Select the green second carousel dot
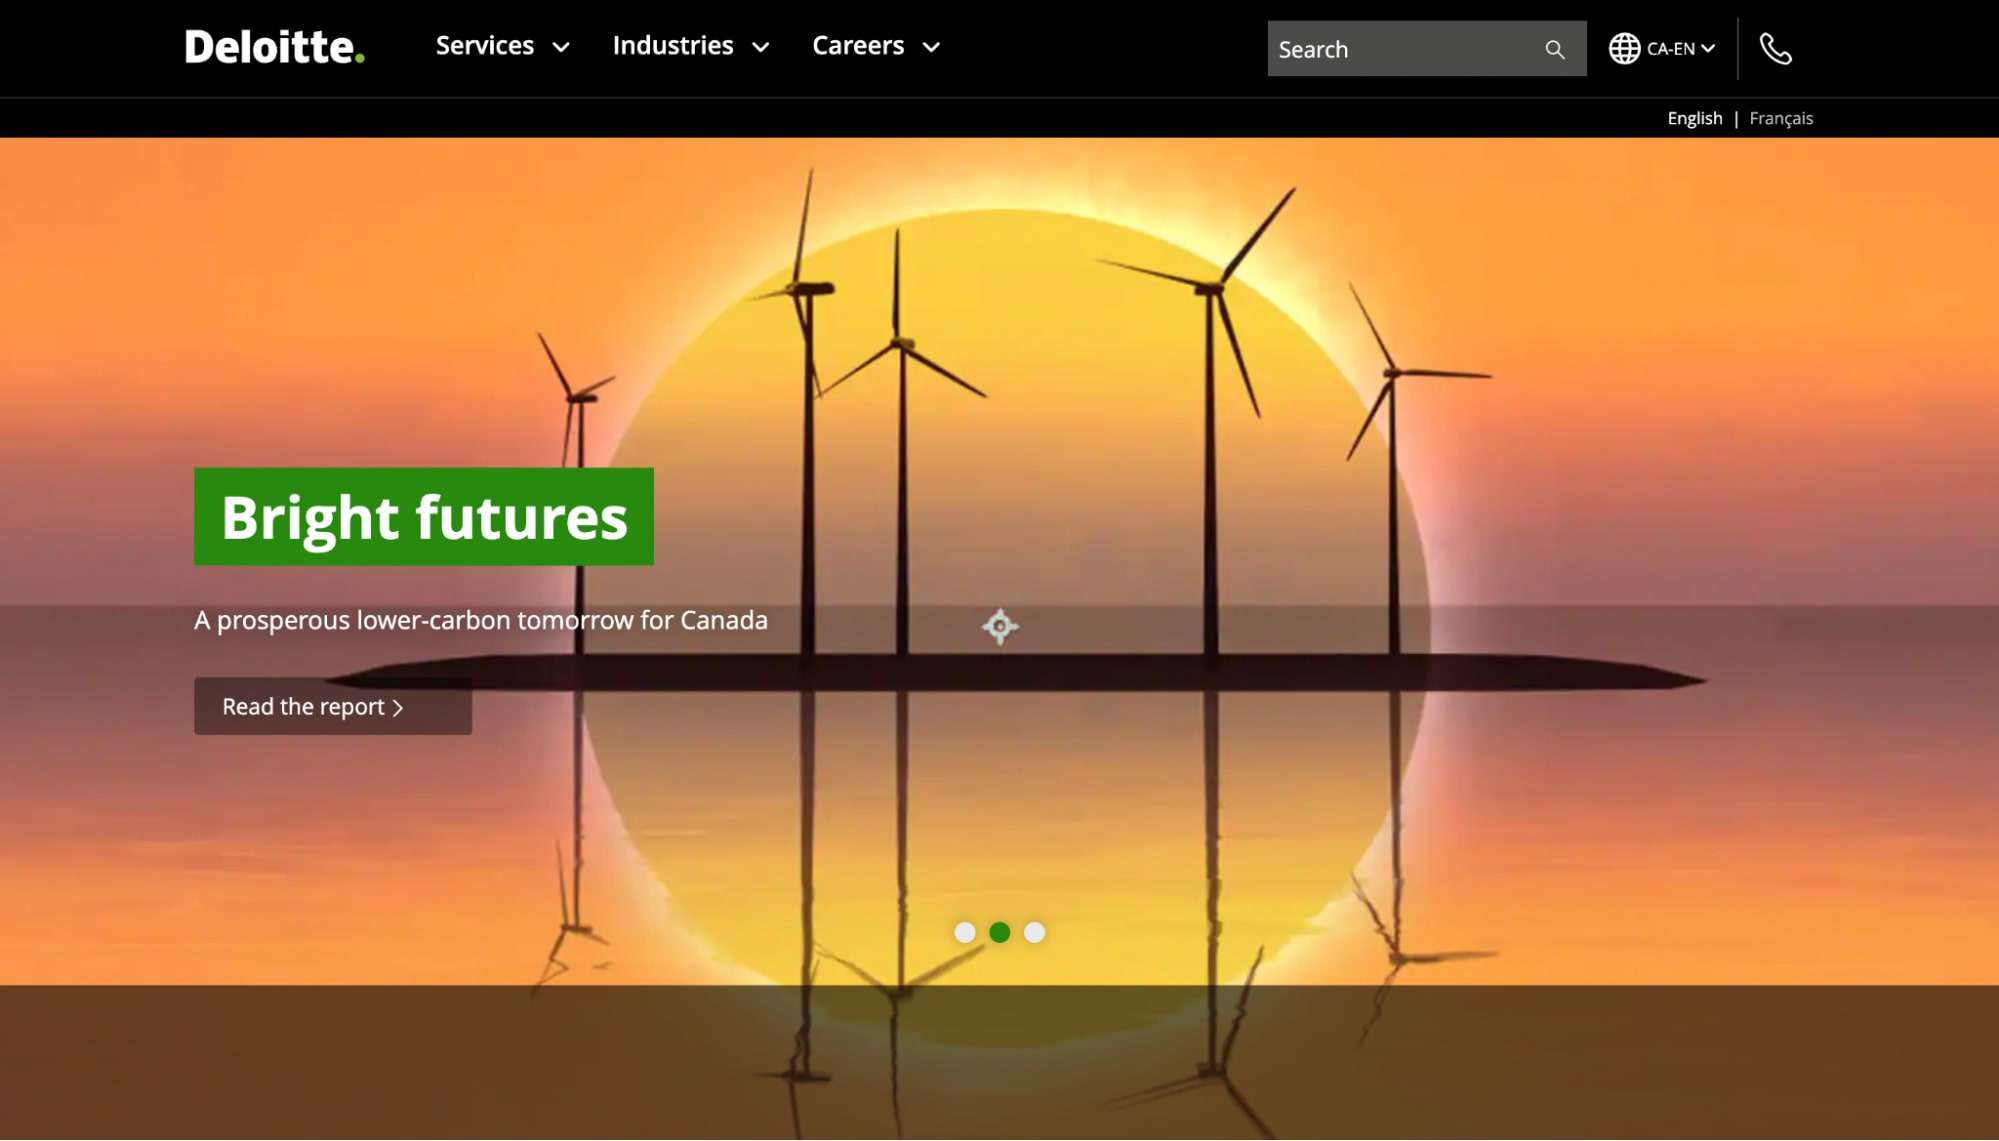This screenshot has width=1999, height=1141. [999, 932]
